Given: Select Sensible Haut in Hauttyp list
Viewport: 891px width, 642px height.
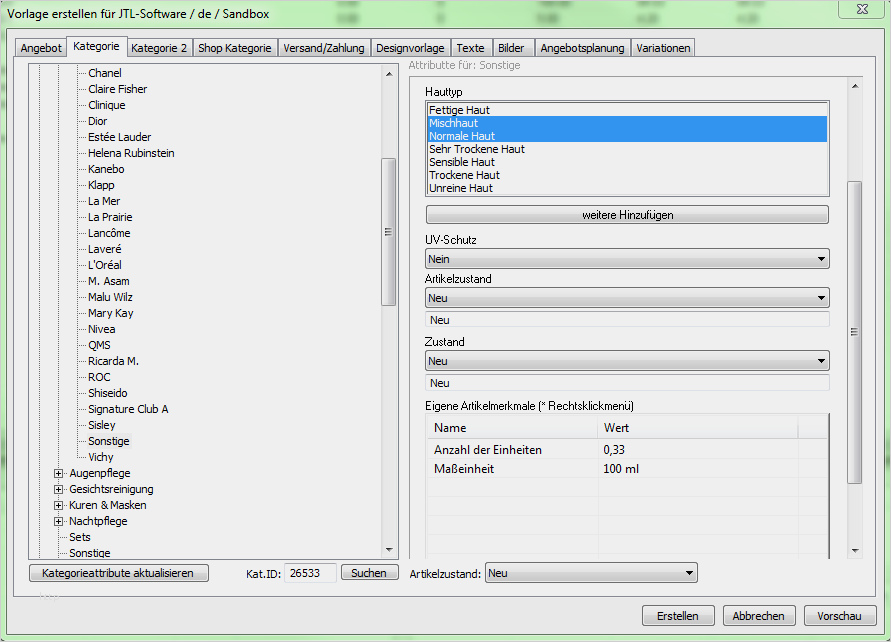Looking at the screenshot, I should (461, 162).
